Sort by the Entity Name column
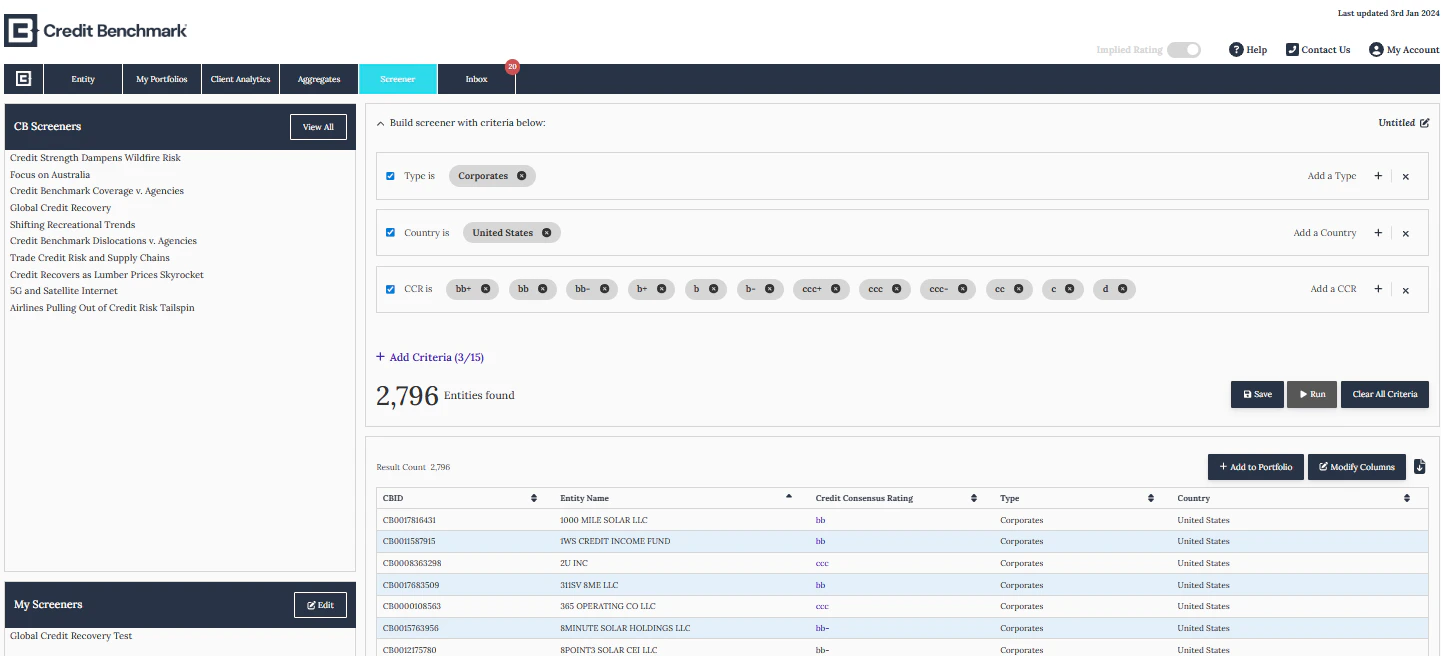Viewport: 1441px width, 656px height. [788, 497]
